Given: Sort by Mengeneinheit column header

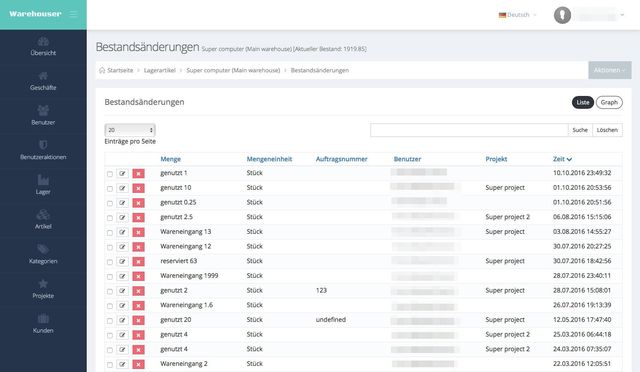Looking at the screenshot, I should pyautogui.click(x=269, y=159).
